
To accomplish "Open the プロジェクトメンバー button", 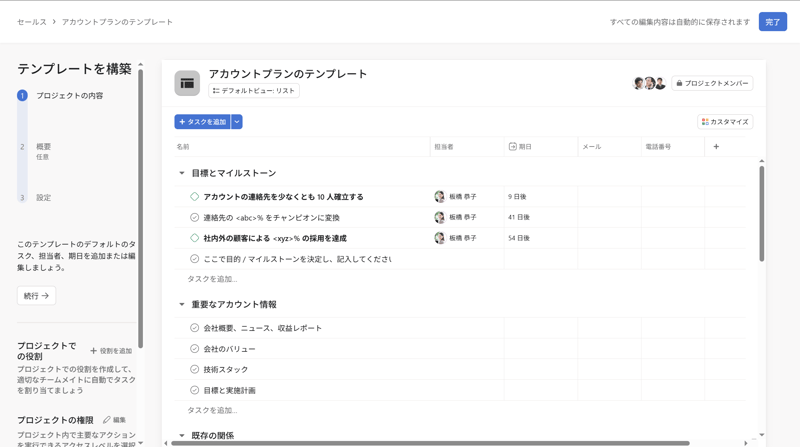I will (x=712, y=83).
